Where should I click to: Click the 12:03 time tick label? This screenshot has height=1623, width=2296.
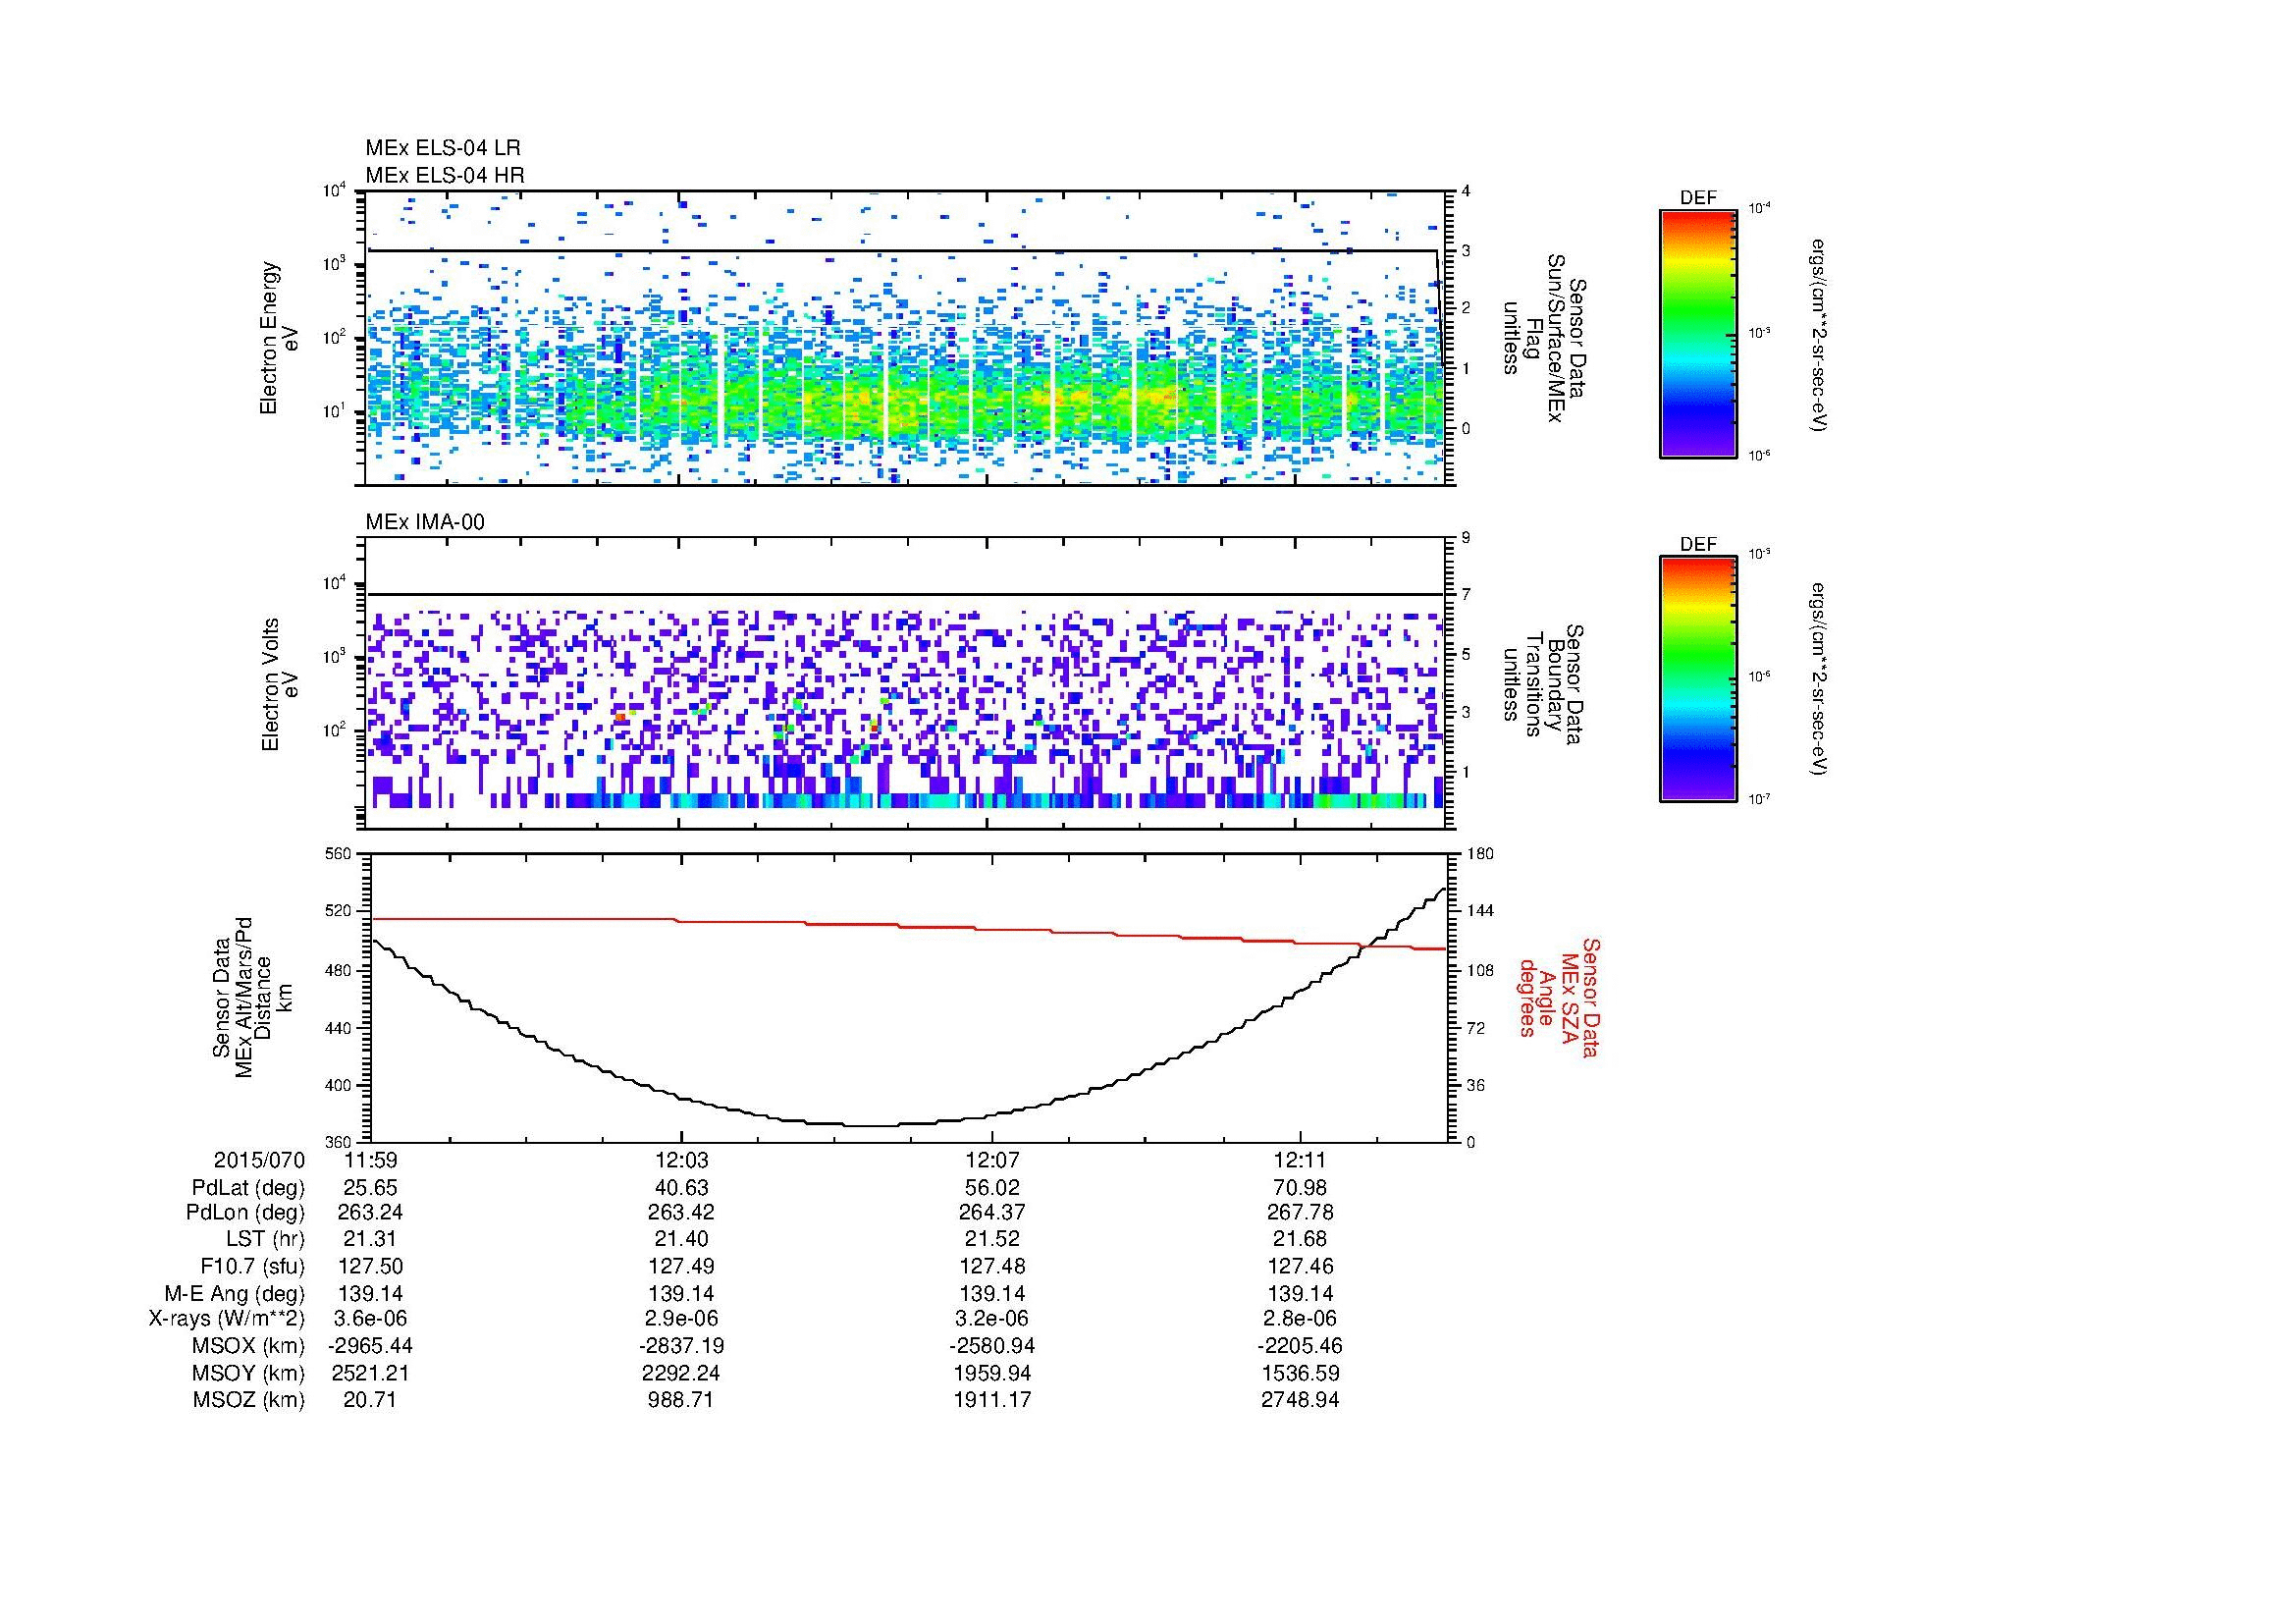point(680,1160)
